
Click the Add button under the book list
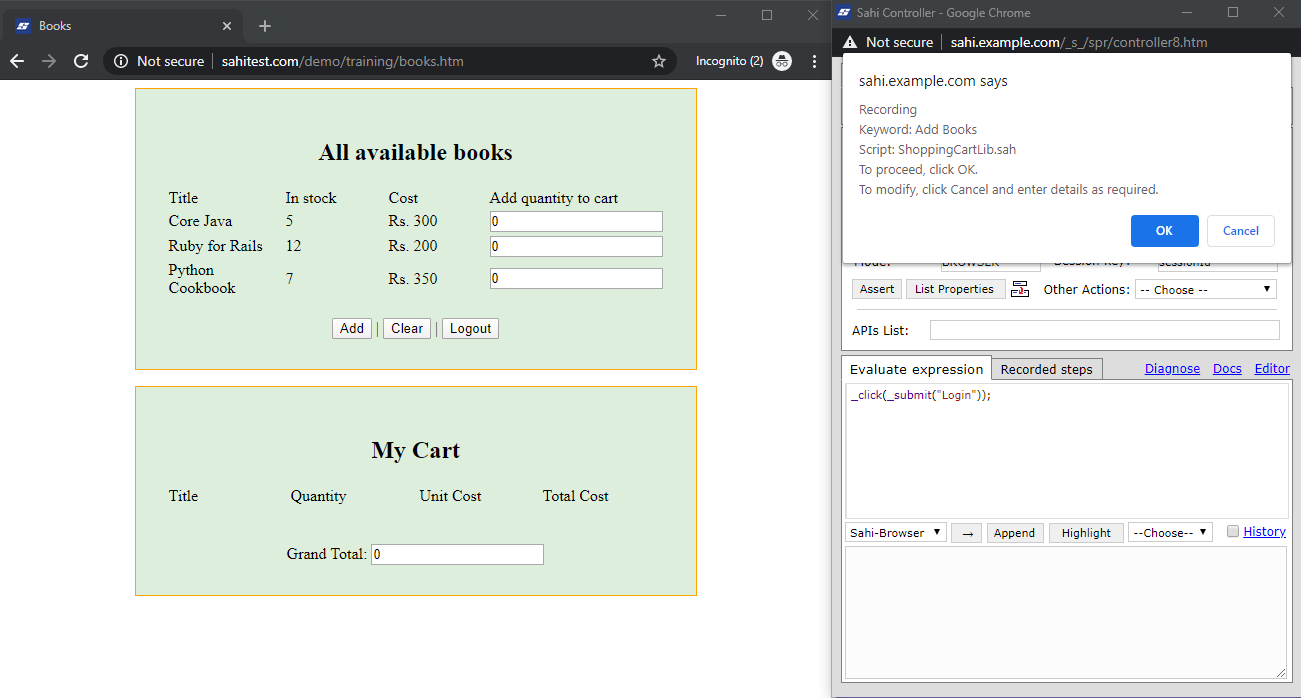[352, 328]
